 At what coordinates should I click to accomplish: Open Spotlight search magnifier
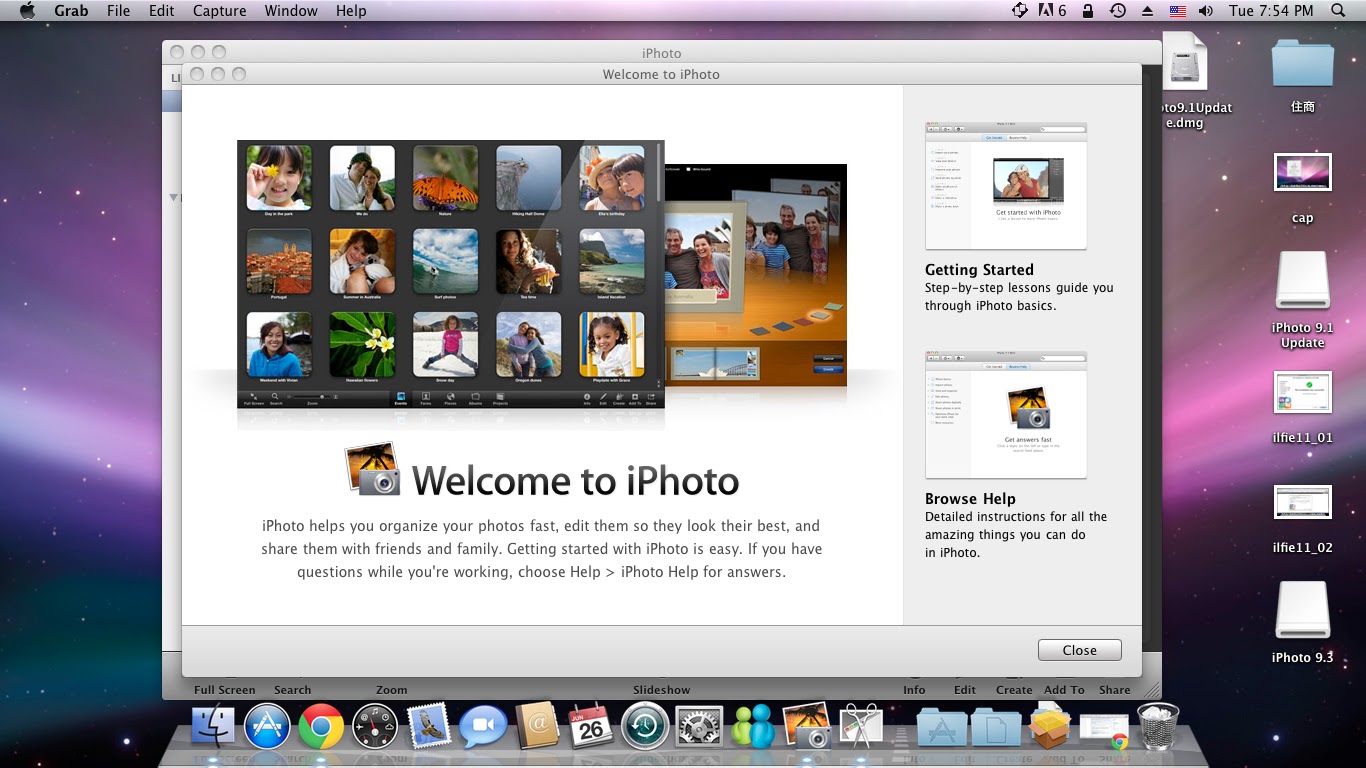pos(1339,11)
